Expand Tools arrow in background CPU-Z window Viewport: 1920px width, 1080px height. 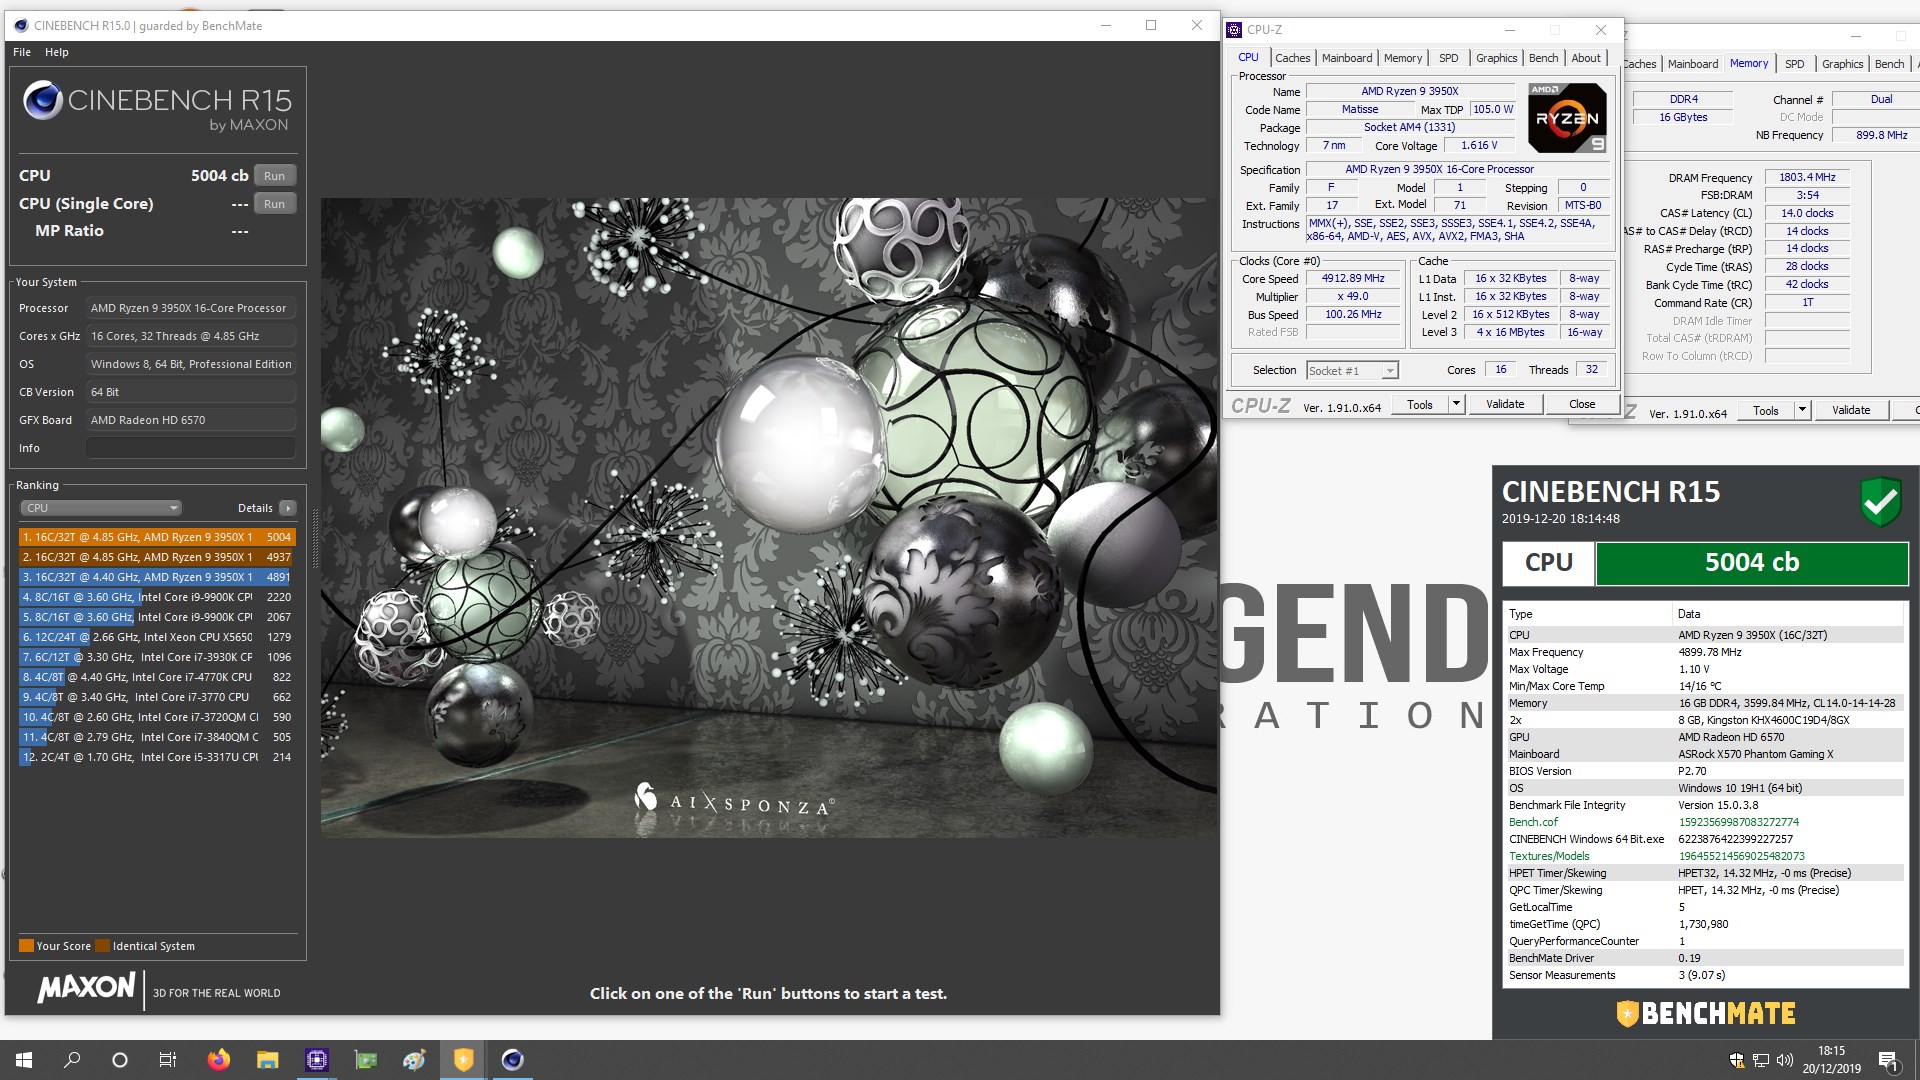tap(1802, 411)
